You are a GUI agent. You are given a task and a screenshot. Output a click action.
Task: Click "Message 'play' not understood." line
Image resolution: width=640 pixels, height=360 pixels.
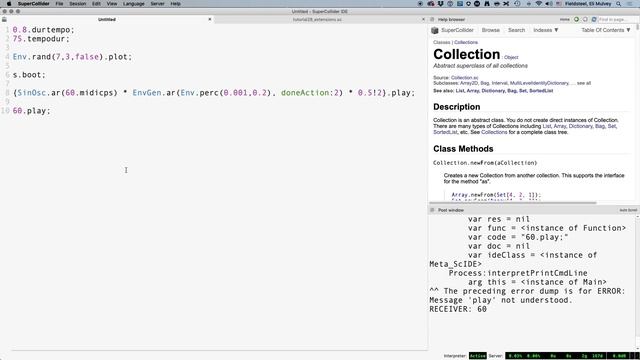pyautogui.click(x=501, y=300)
